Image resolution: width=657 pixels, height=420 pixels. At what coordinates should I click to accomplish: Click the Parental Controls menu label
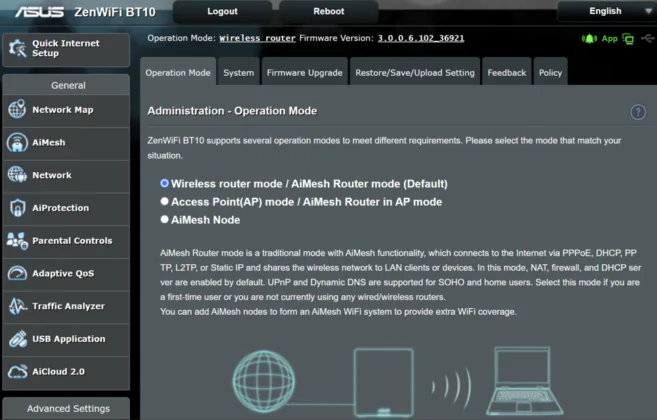click(x=72, y=241)
